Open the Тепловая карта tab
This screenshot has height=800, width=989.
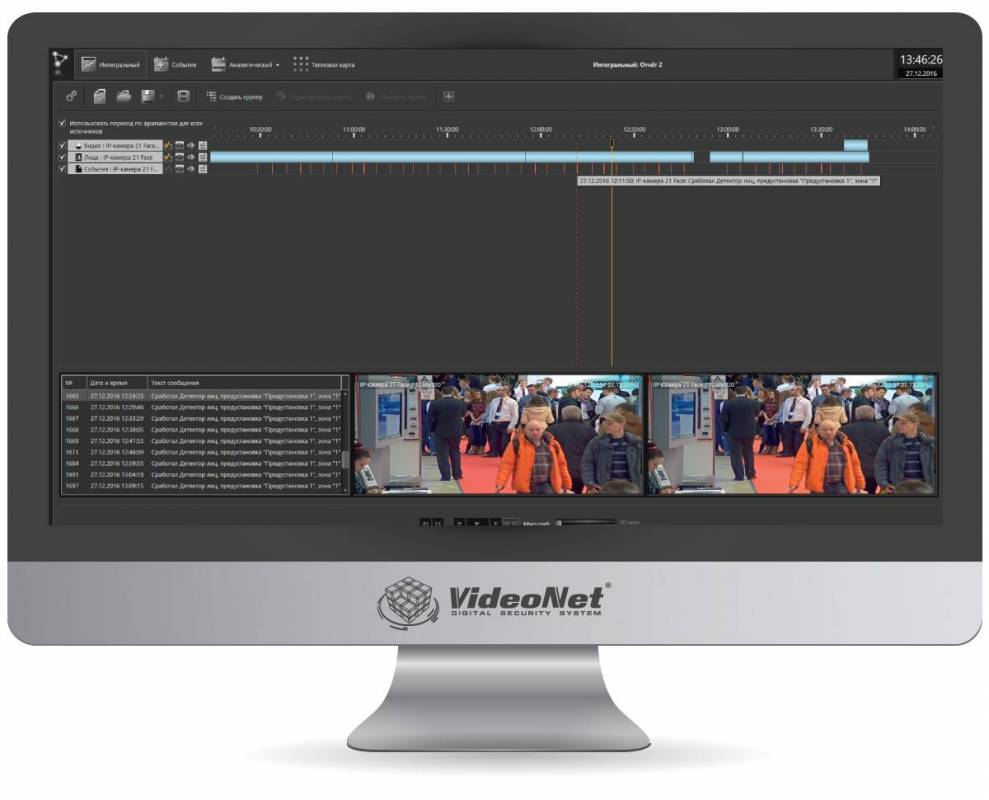tap(324, 64)
